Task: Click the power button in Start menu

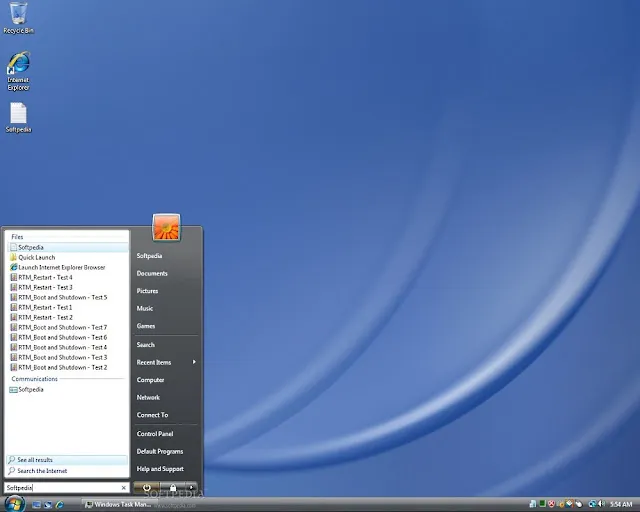Action: (x=147, y=488)
